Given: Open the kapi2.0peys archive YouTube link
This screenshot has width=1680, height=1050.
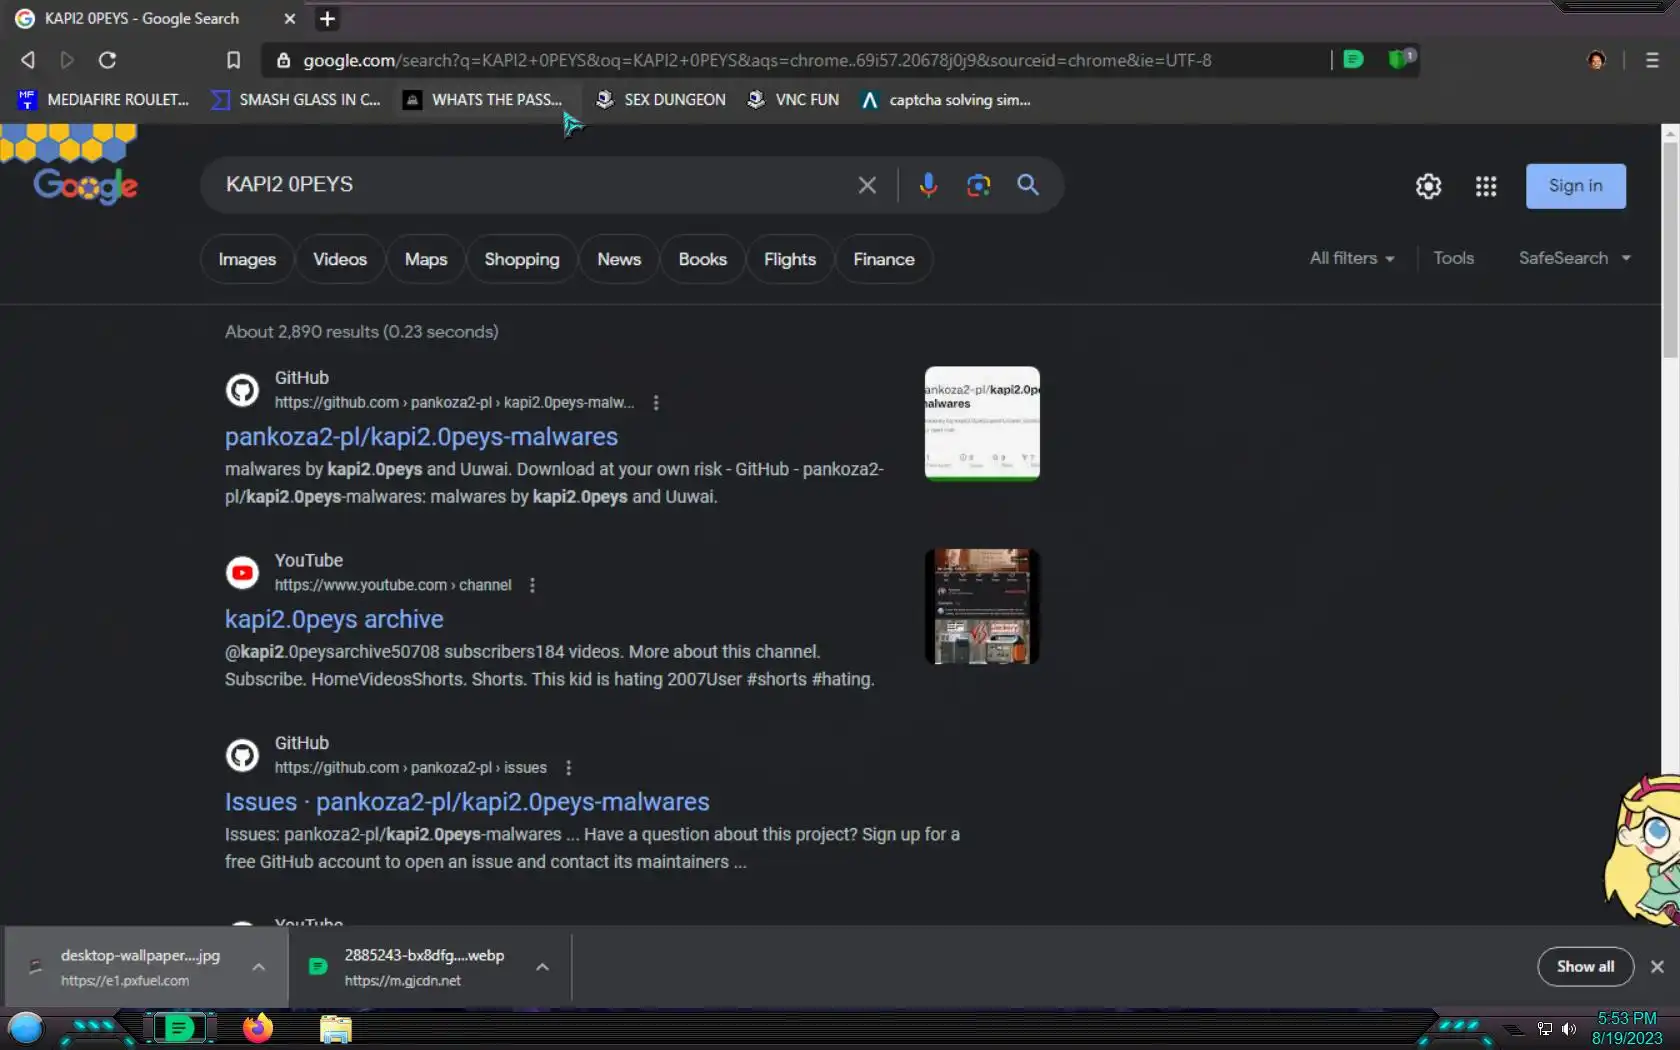Looking at the screenshot, I should 334,620.
